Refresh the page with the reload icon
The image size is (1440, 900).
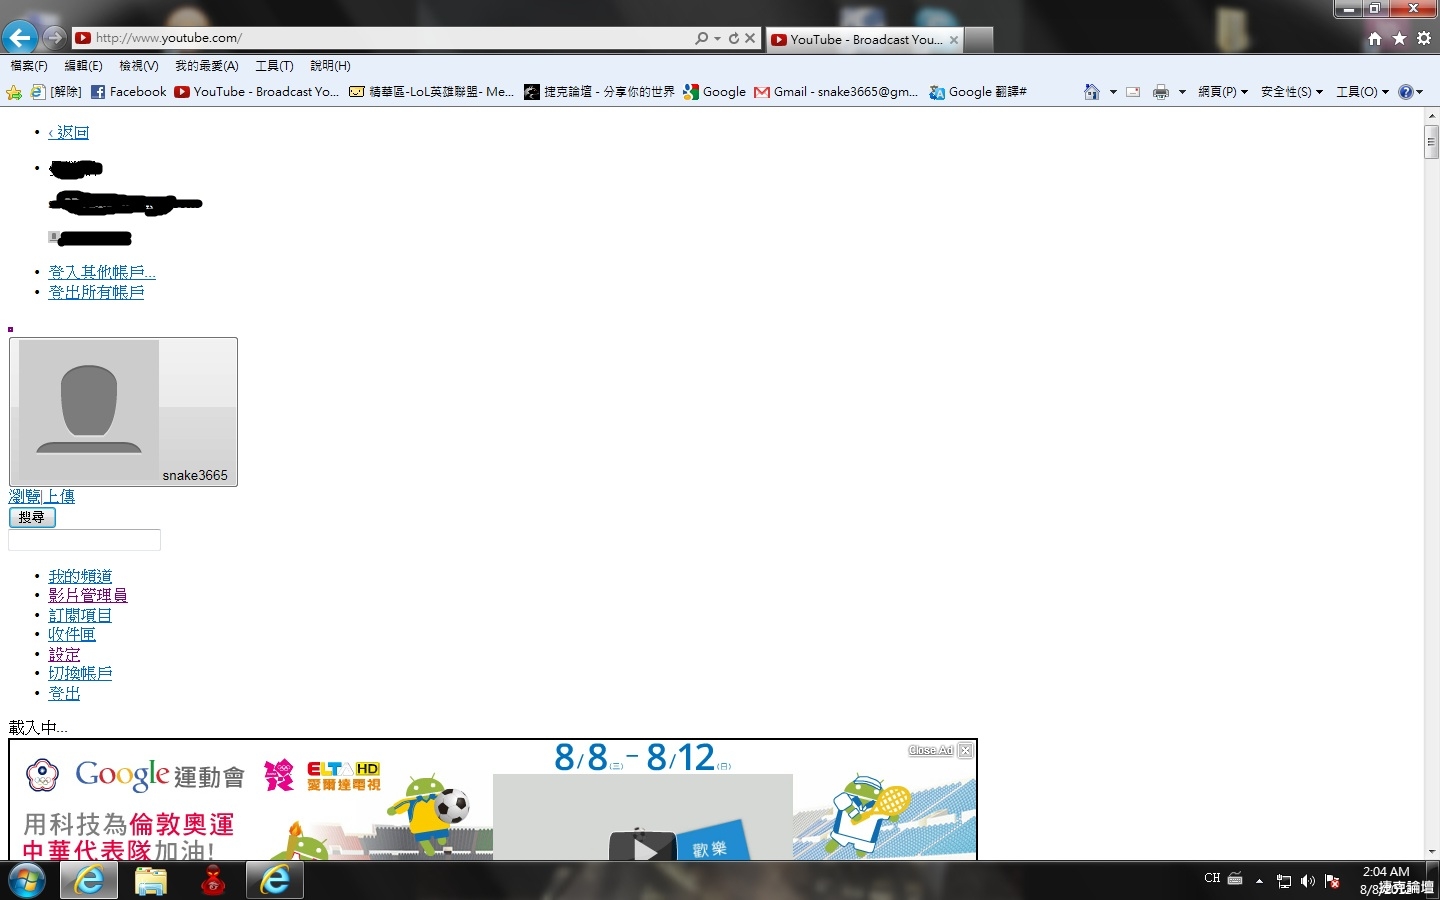[733, 38]
